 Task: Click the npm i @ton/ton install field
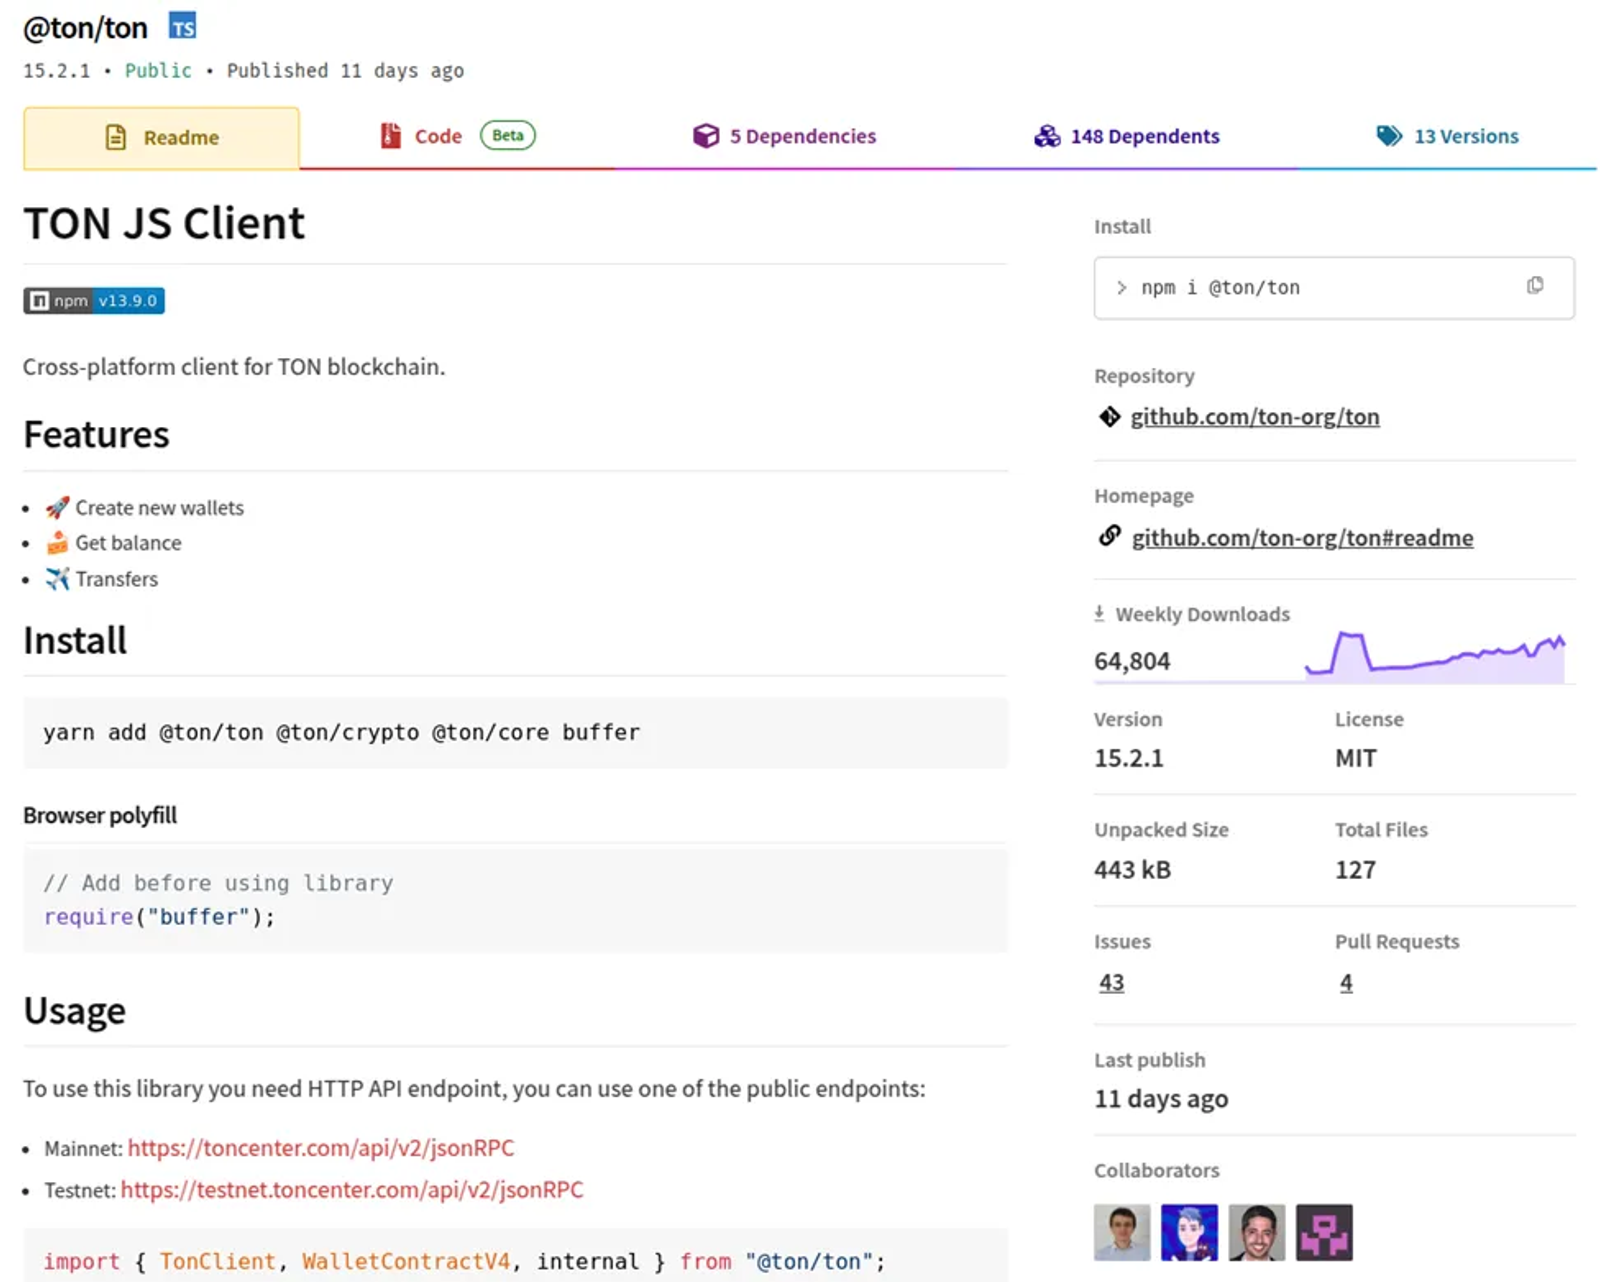click(1334, 288)
